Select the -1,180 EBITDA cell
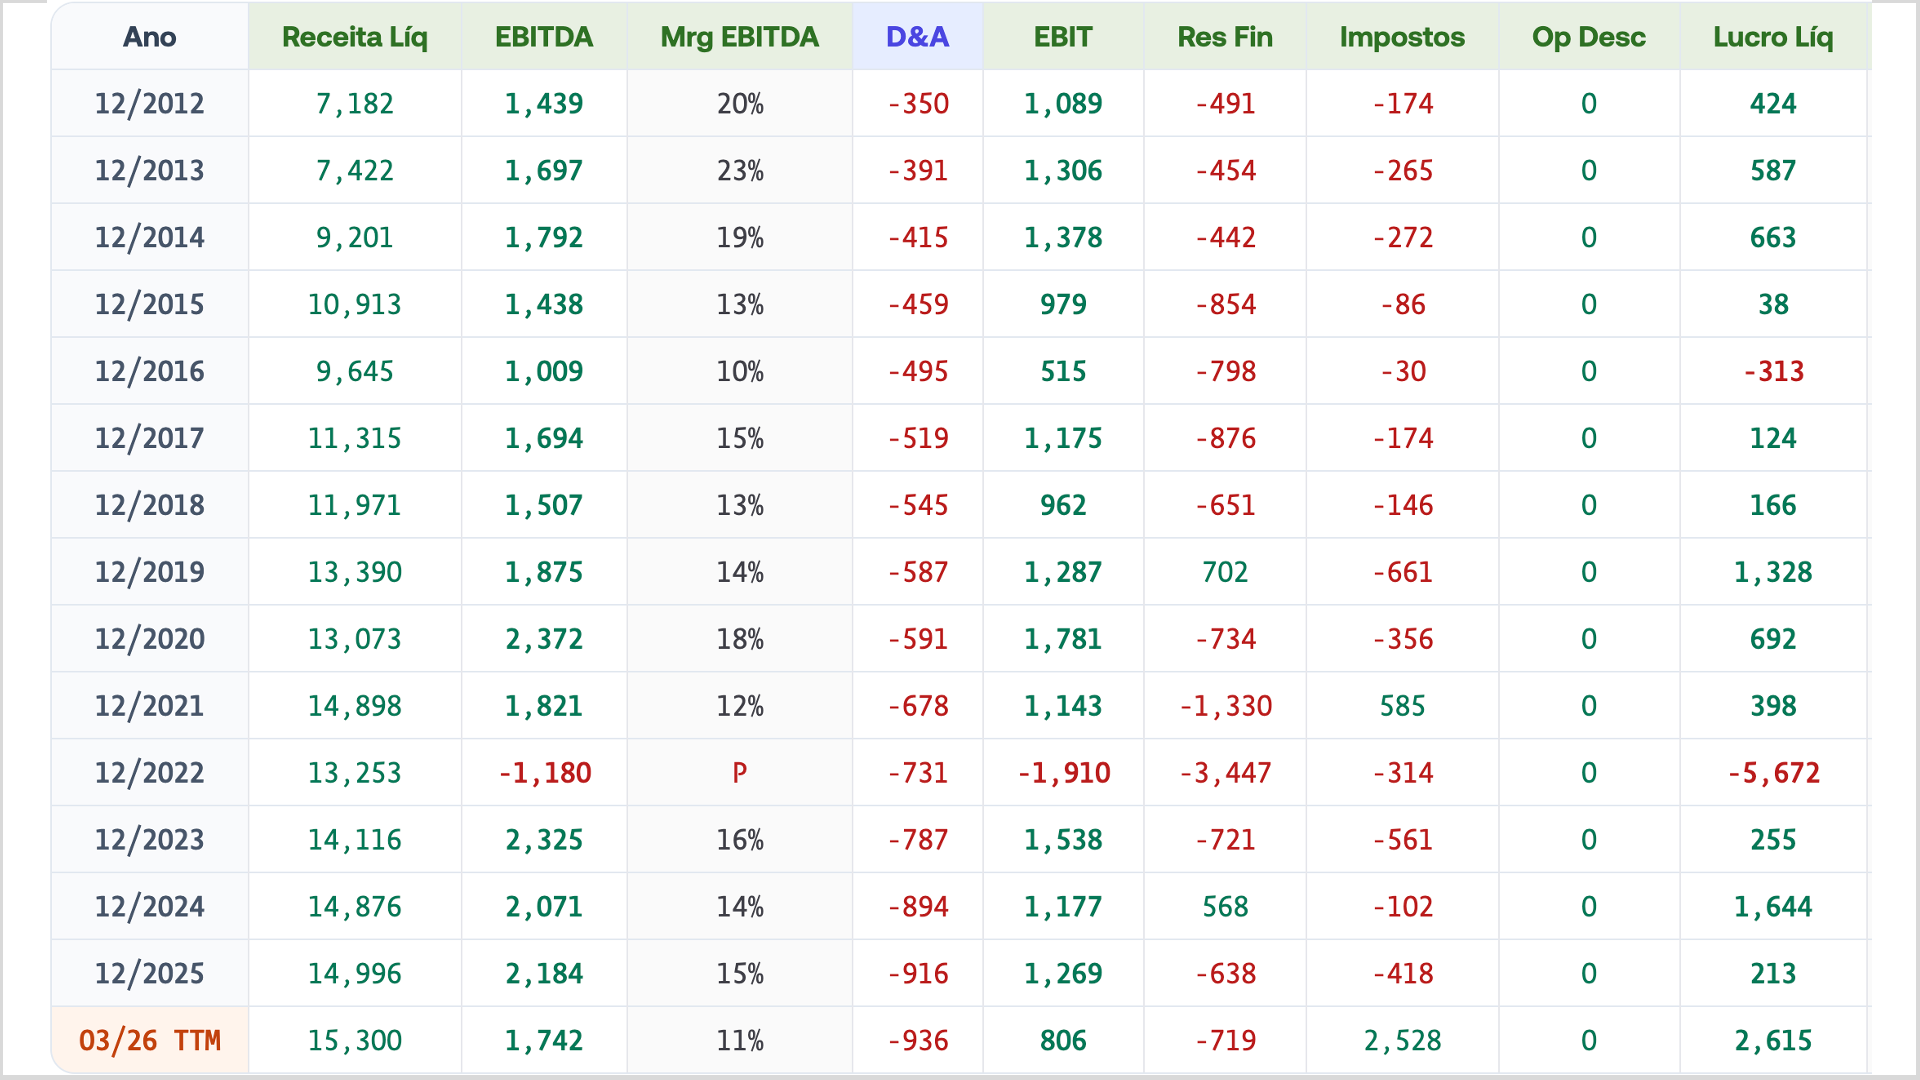Image resolution: width=1920 pixels, height=1080 pixels. [544, 772]
